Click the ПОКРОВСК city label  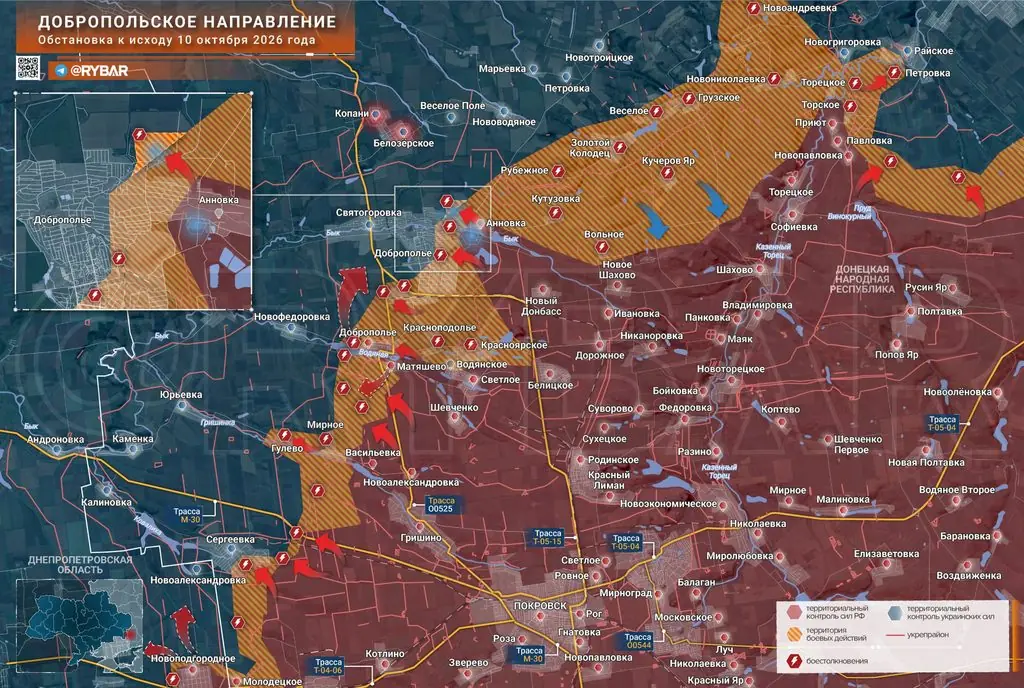click(x=540, y=606)
